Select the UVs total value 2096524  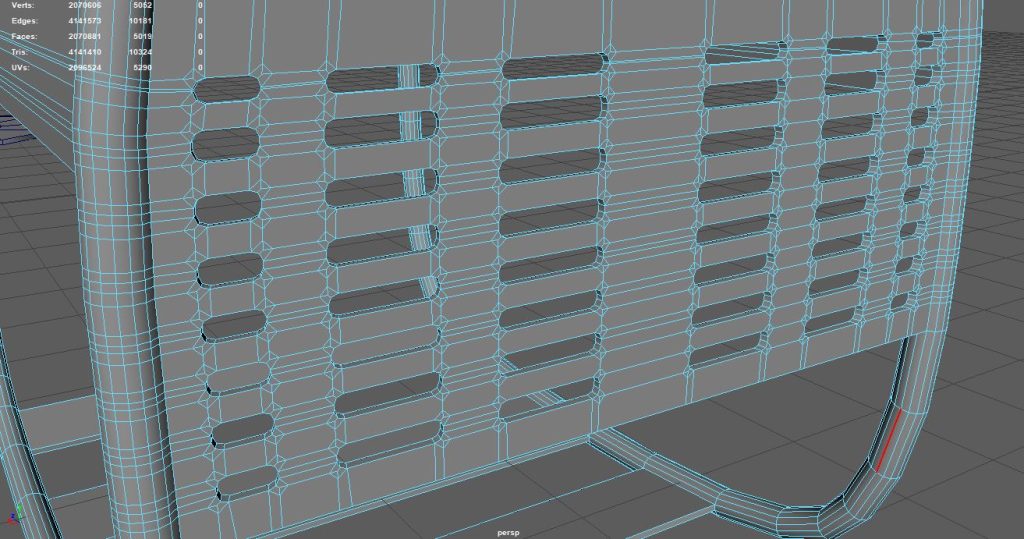tap(85, 68)
